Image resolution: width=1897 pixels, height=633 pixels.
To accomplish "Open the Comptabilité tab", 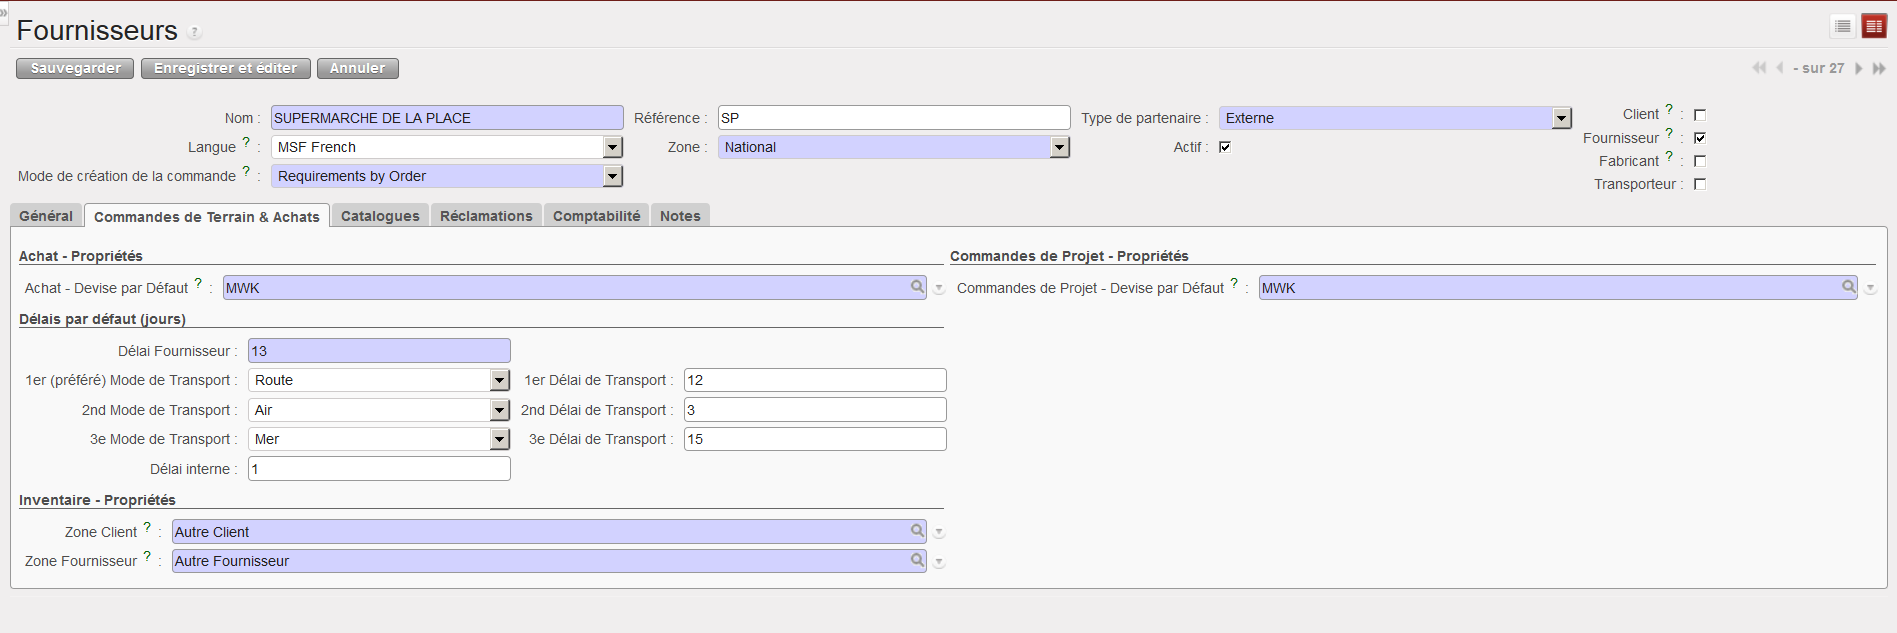I will (x=596, y=216).
